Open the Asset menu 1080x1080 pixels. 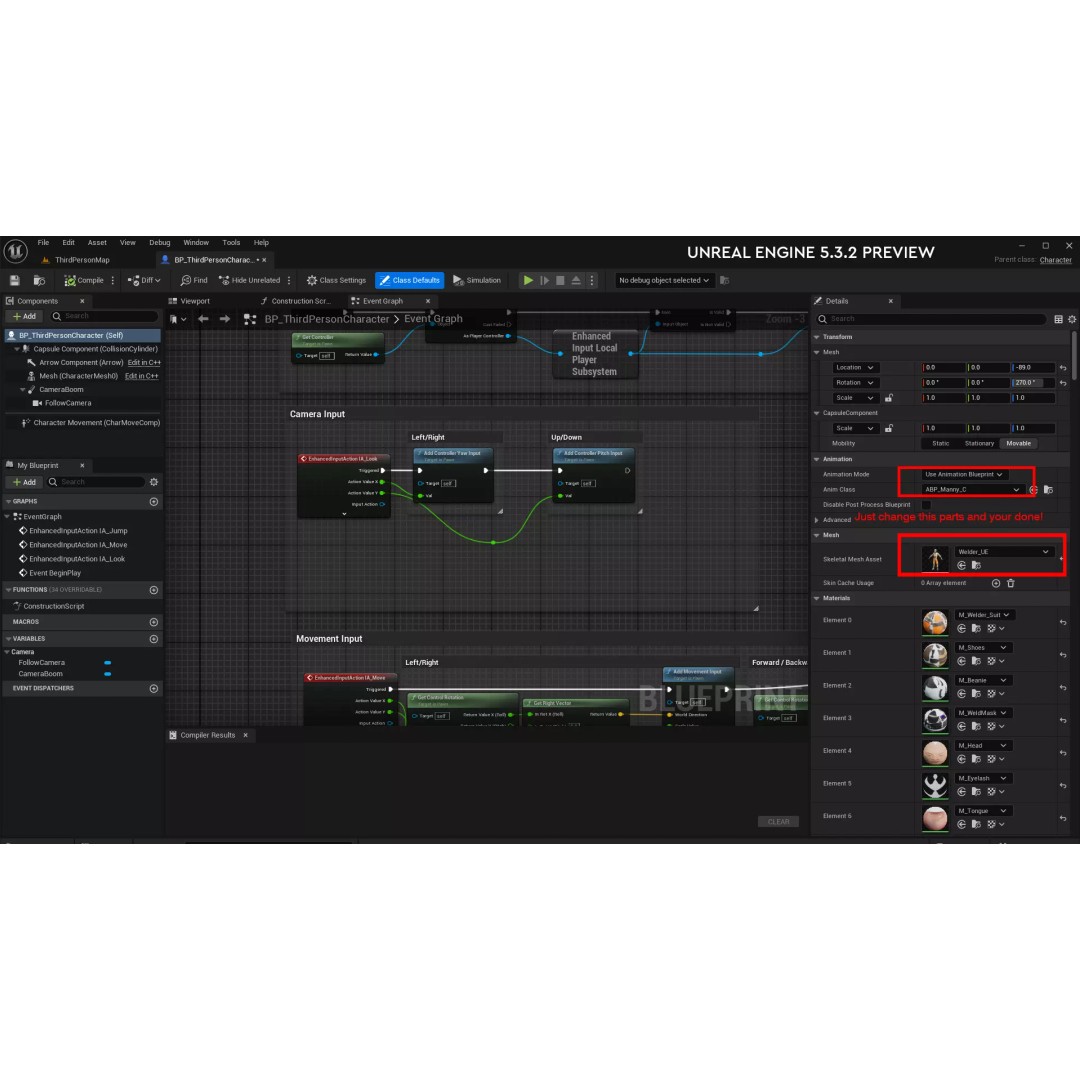point(97,242)
